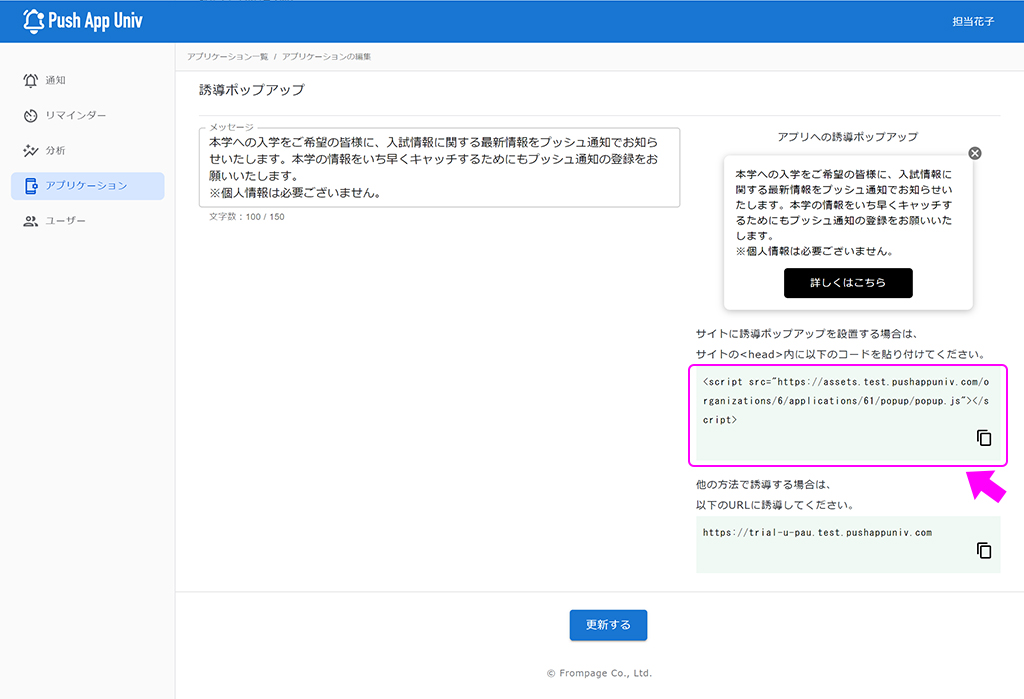Click the 更新する button
Viewport: 1024px width, 699px height.
point(608,625)
